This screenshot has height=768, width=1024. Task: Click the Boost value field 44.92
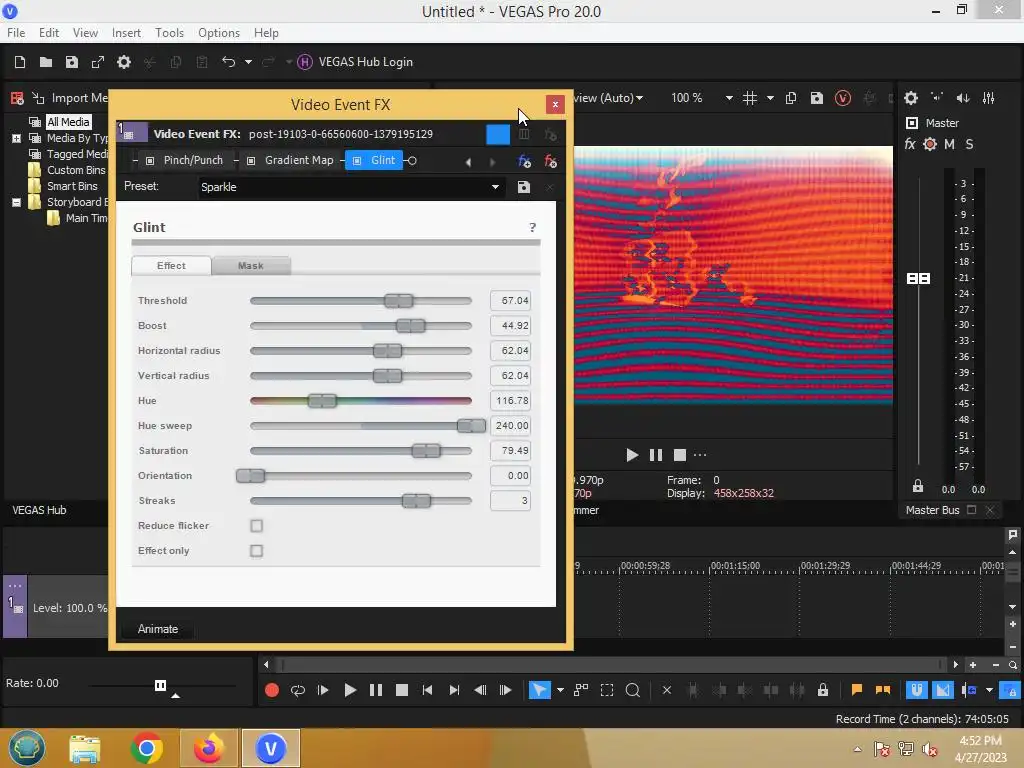tap(510, 325)
